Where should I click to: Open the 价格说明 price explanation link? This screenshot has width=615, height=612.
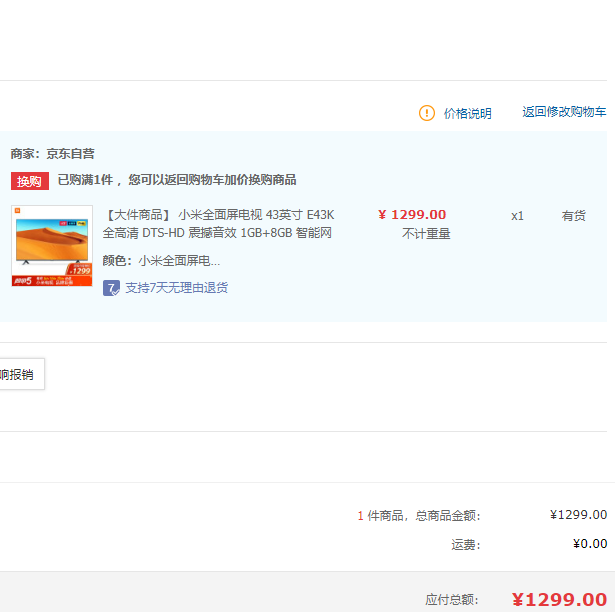468,113
